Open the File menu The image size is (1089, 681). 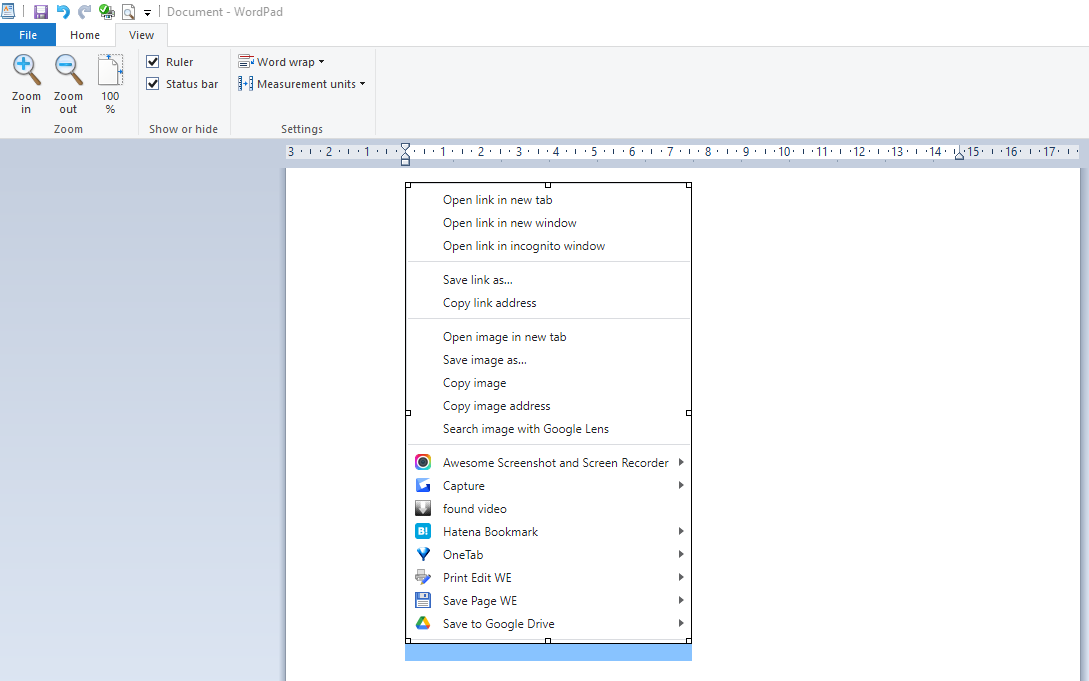[x=28, y=35]
